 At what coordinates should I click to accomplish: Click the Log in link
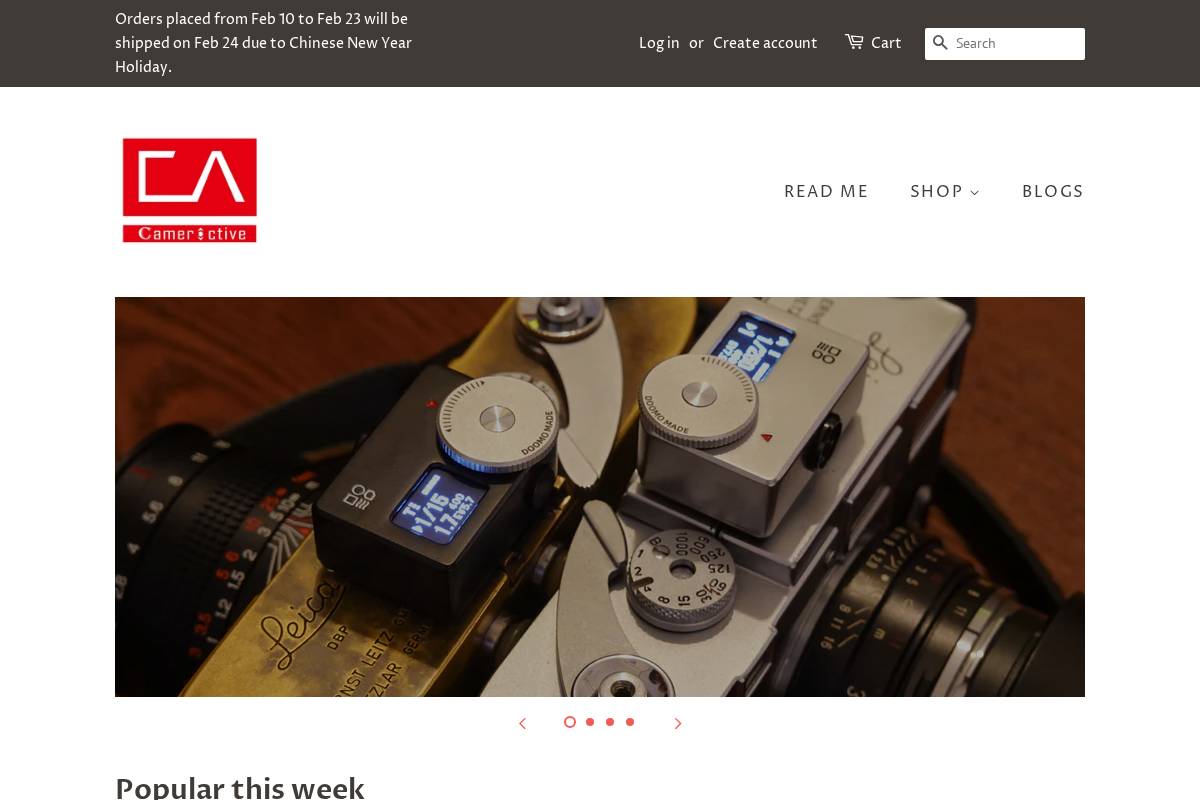(659, 43)
